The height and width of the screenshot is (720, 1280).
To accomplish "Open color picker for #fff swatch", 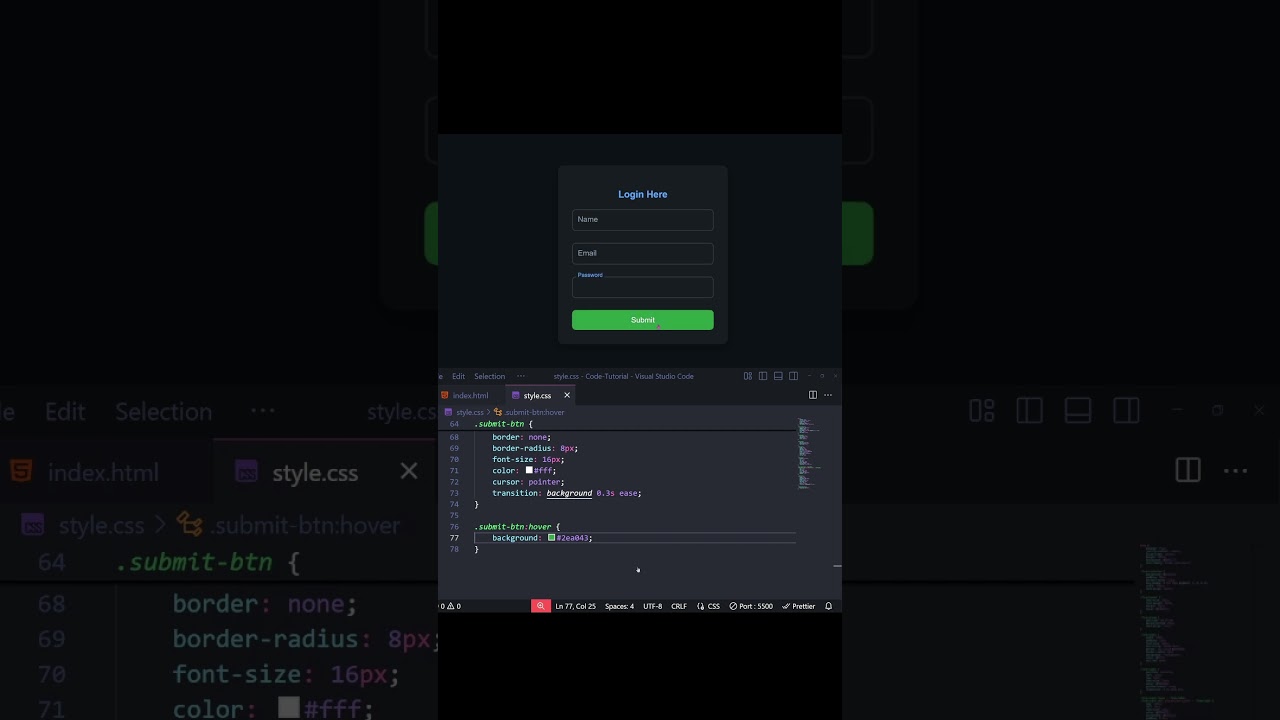I will pyautogui.click(x=529, y=470).
